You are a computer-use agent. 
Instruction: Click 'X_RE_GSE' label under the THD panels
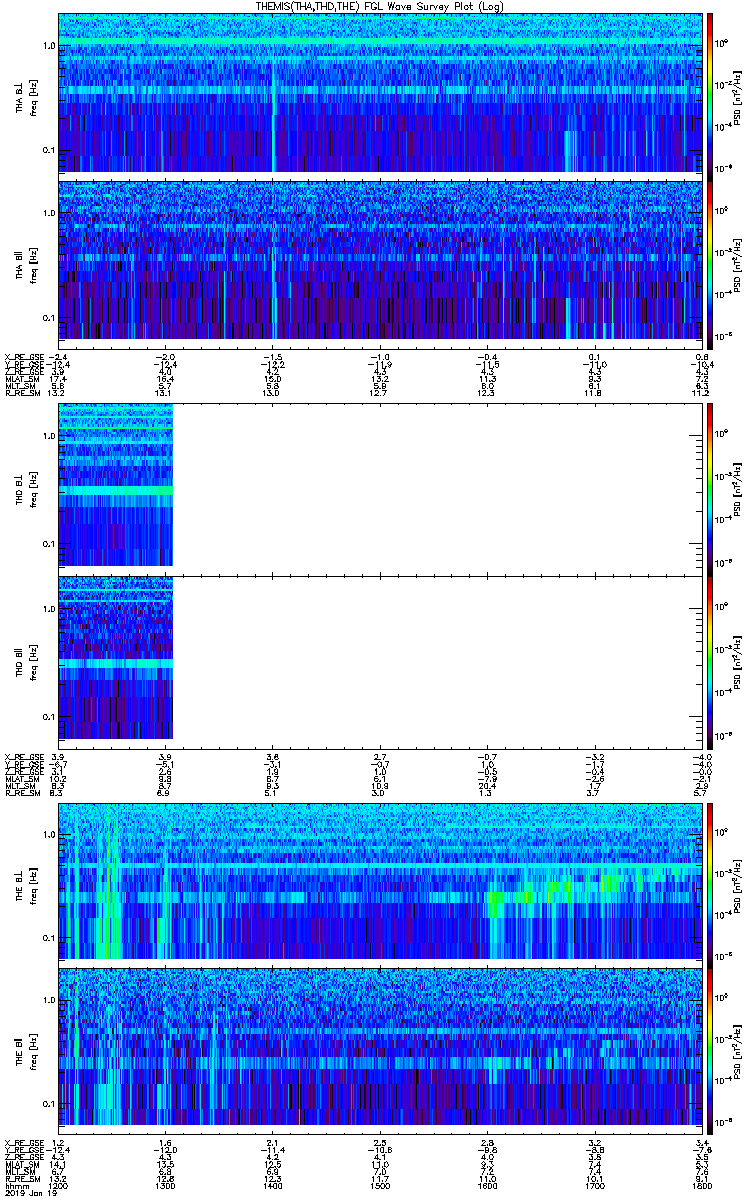[x=24, y=757]
